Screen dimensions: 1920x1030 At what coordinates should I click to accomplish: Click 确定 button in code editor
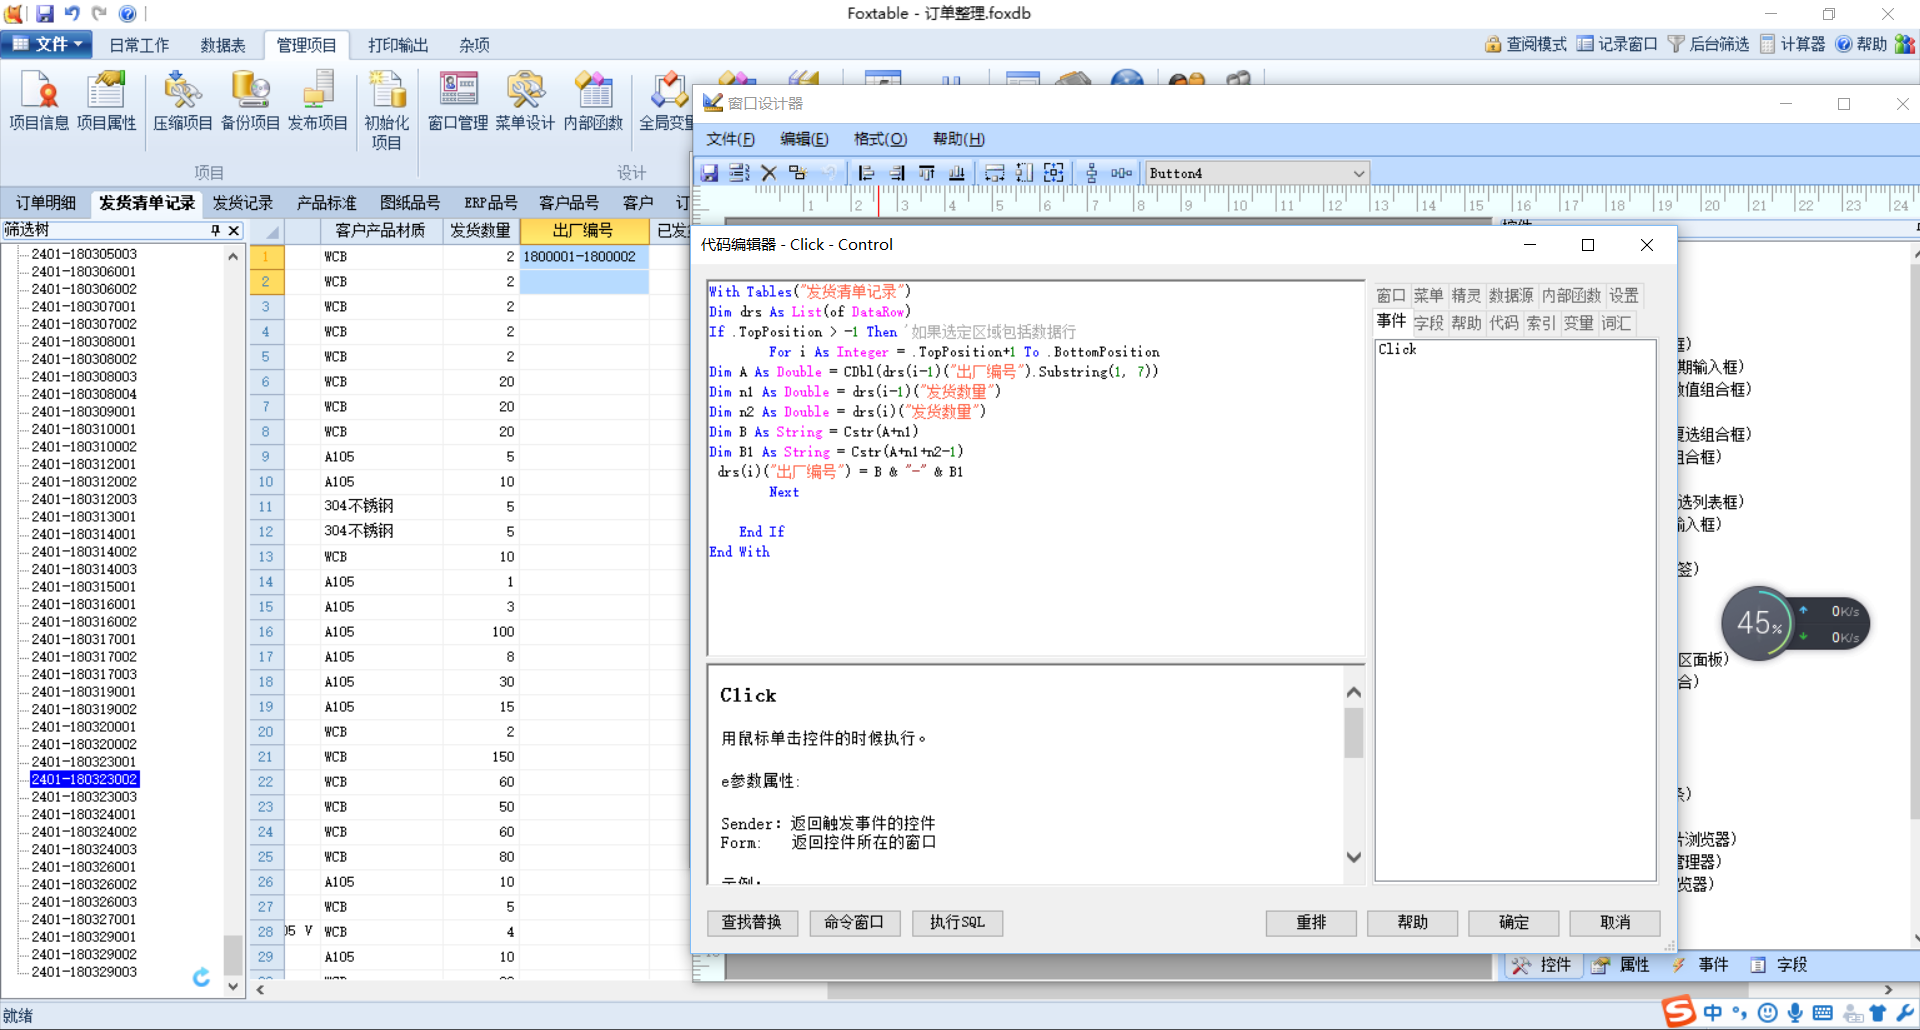(x=1513, y=922)
